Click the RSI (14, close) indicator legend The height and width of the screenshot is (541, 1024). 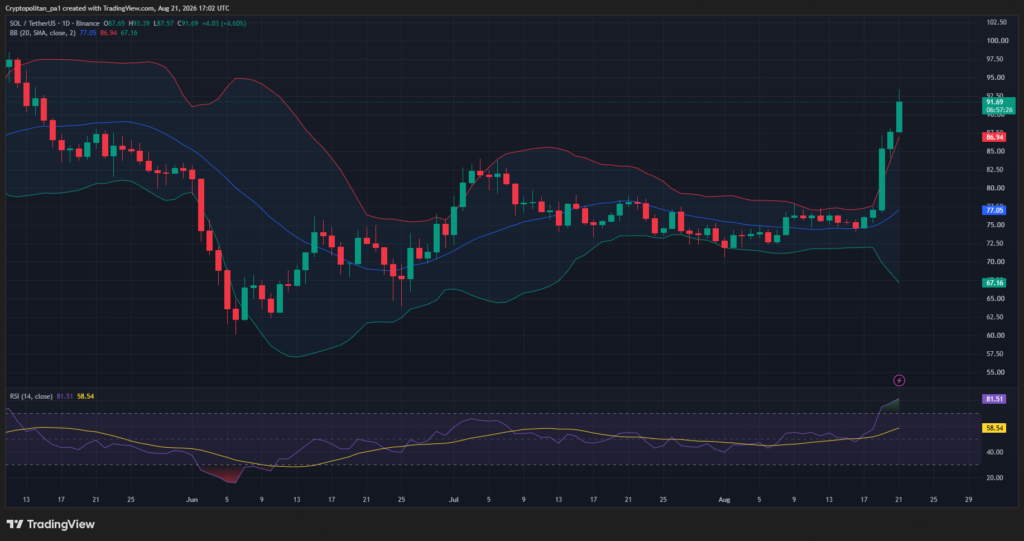(x=31, y=397)
